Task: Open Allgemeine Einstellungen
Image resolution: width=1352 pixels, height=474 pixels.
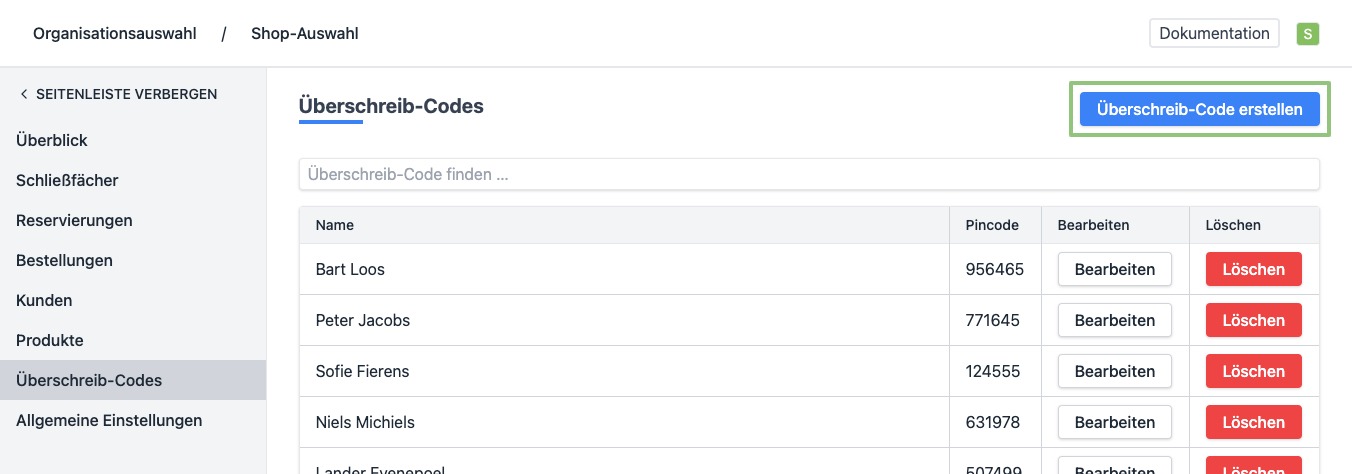Action: 109,421
